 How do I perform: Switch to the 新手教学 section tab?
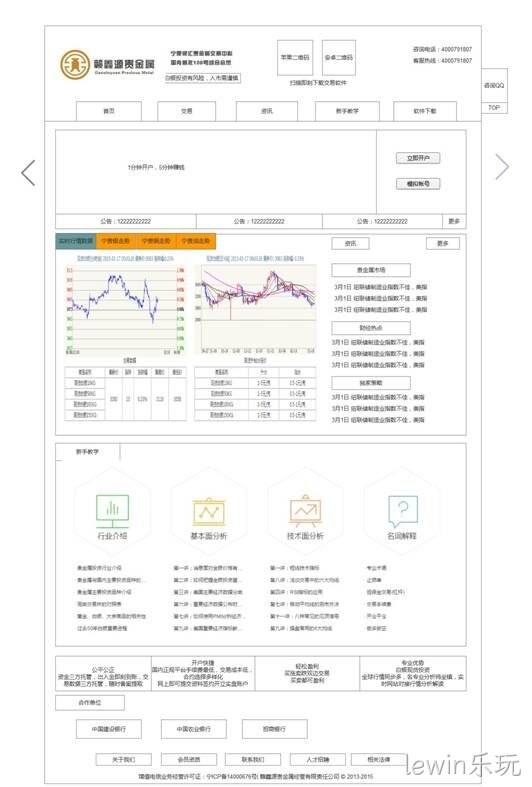click(x=88, y=452)
